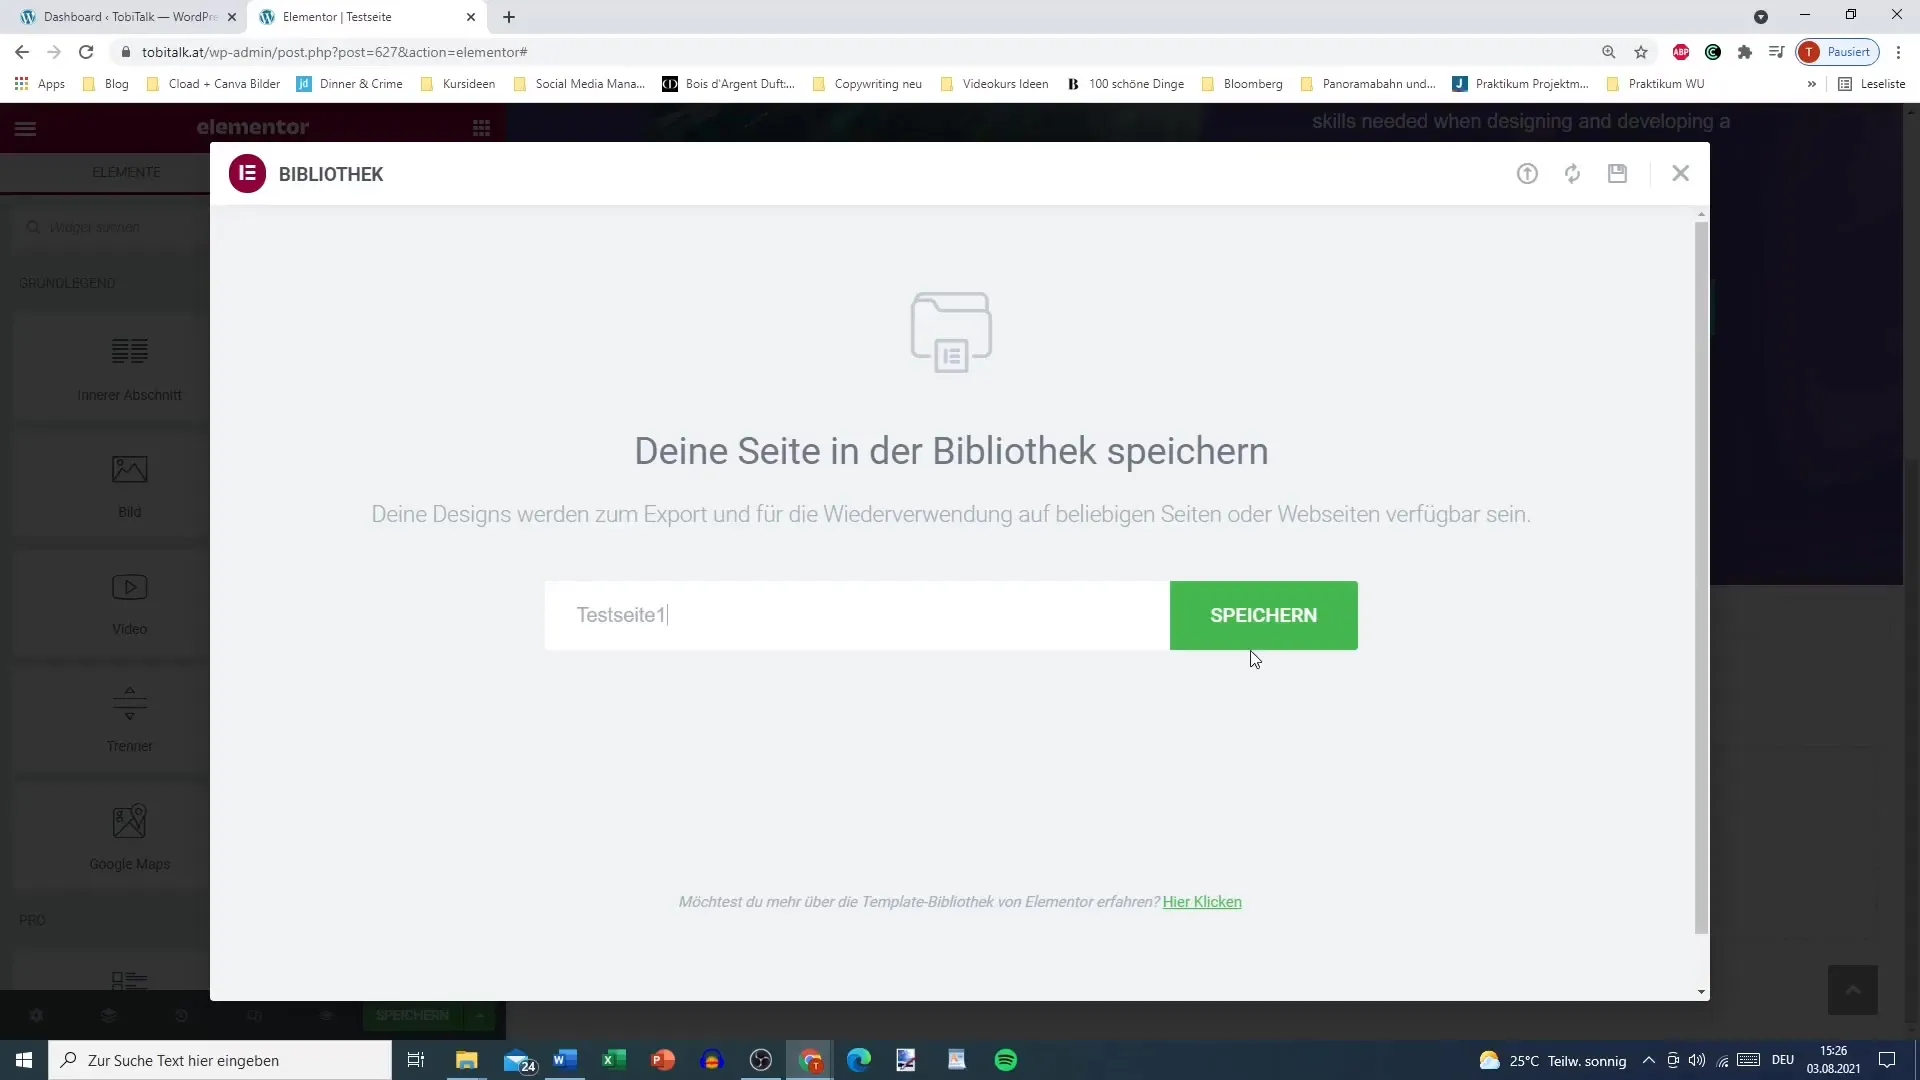Open the extensions puzzle icon

pos(1745,52)
